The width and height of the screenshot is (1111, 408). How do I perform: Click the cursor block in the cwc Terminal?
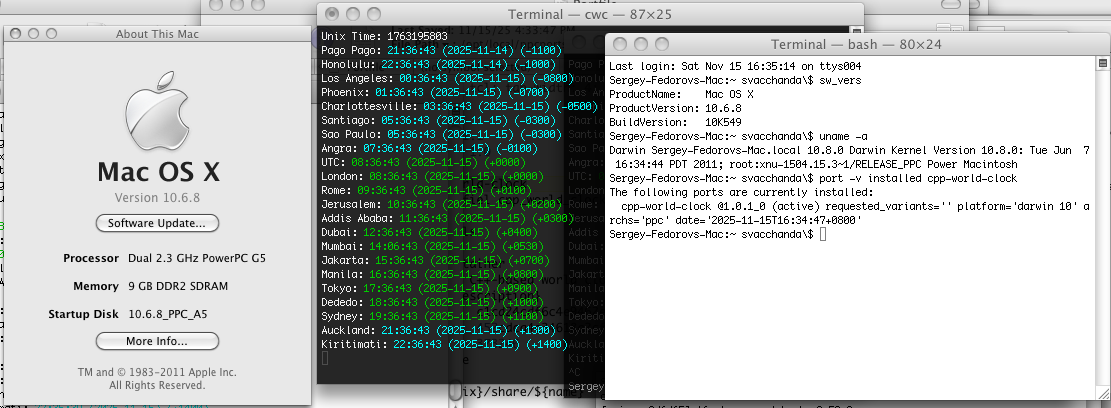point(325,359)
